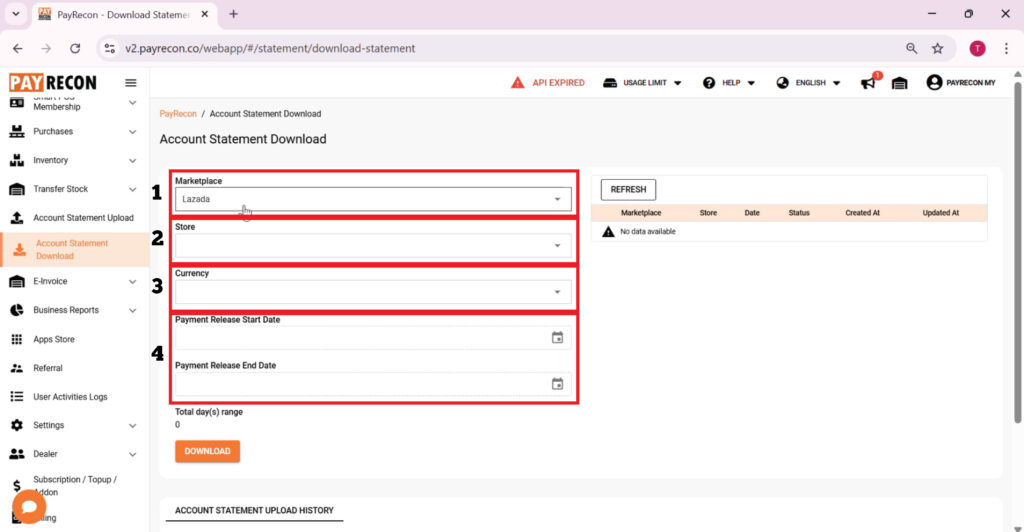1024x532 pixels.
Task: Open Account Statement Download menu item
Action: coord(75,249)
